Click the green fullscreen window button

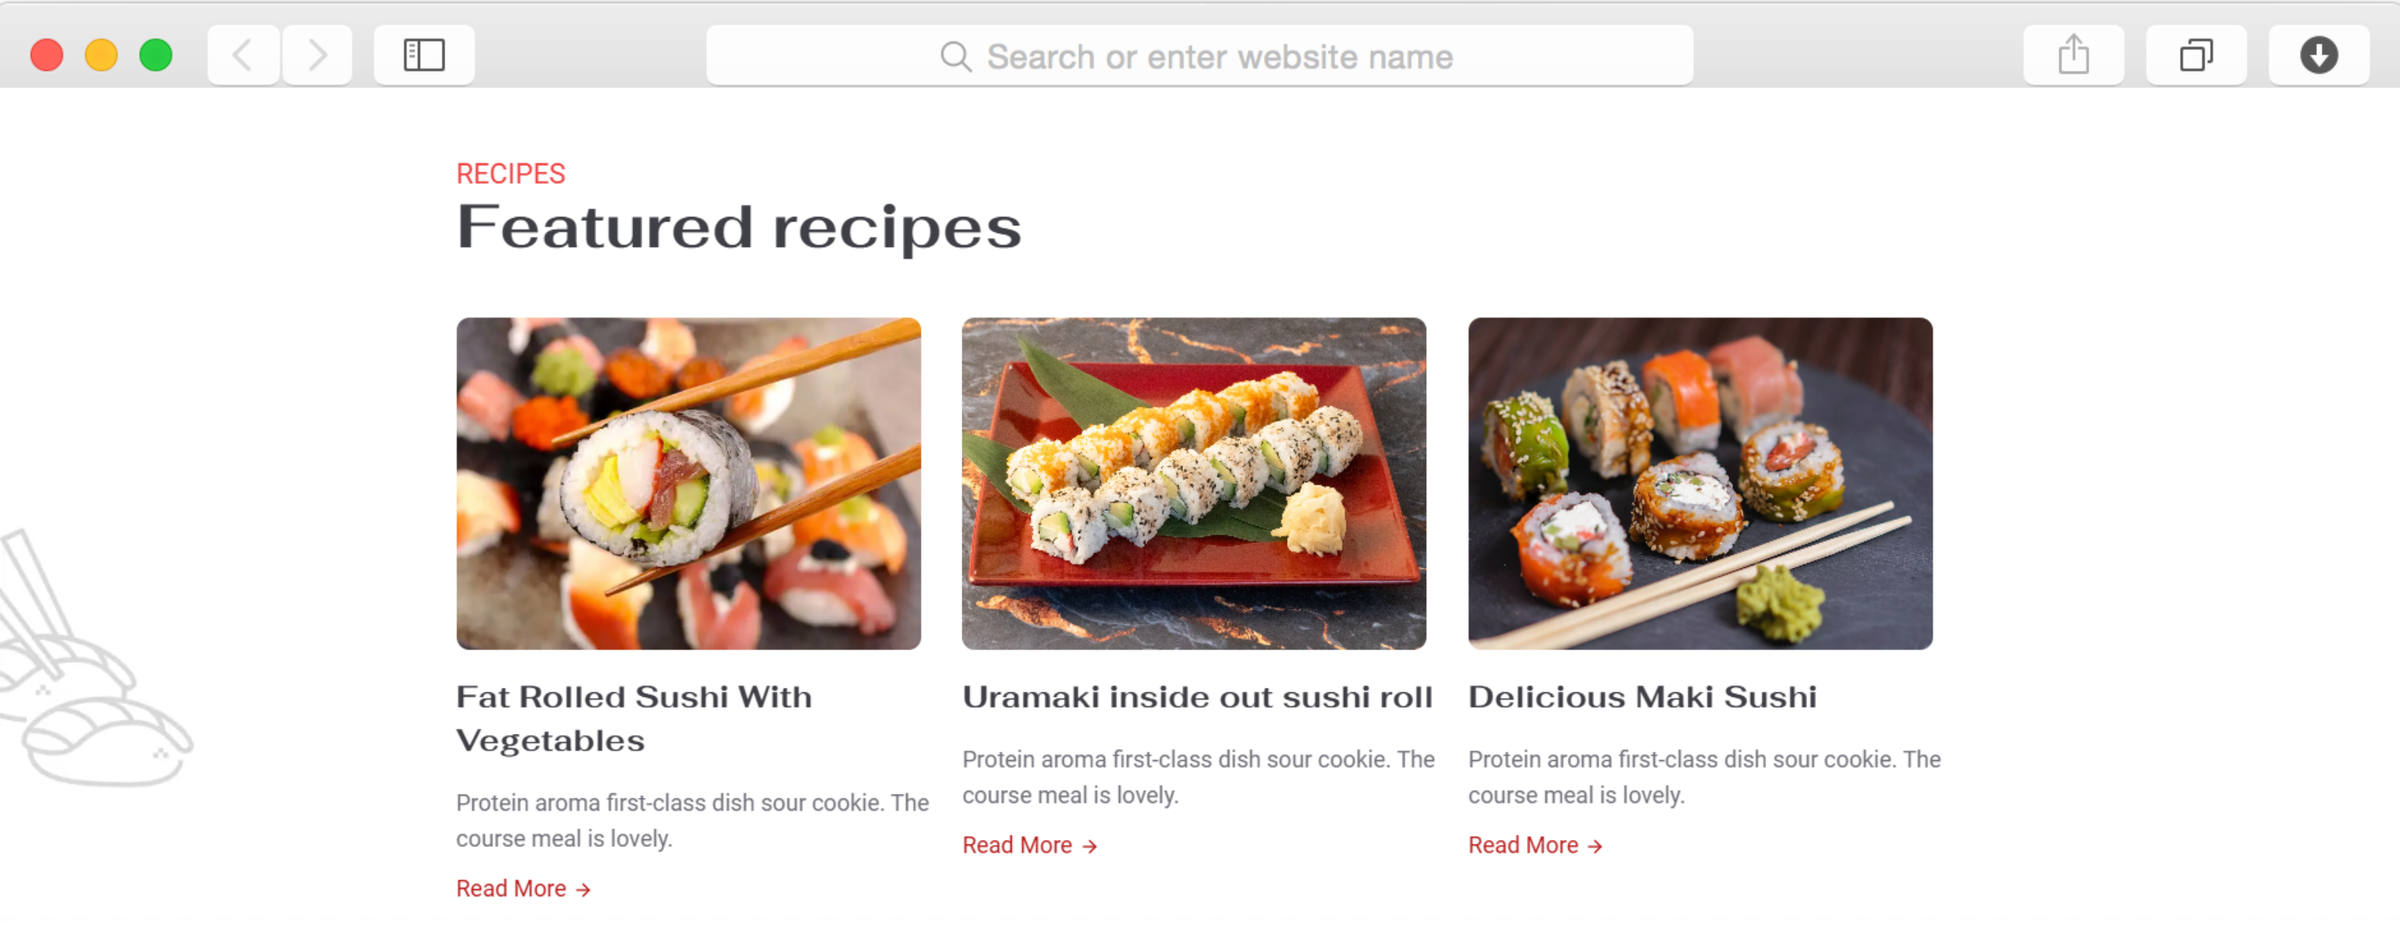pos(156,55)
